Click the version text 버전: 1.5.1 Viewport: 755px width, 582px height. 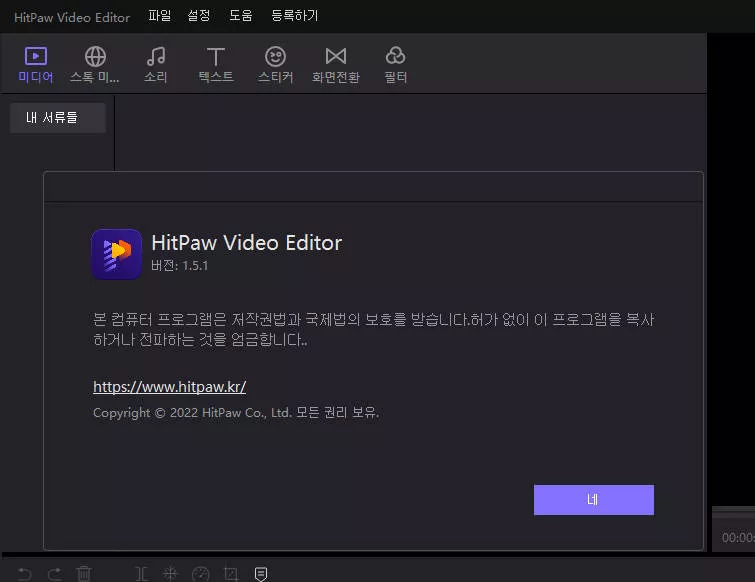click(180, 265)
